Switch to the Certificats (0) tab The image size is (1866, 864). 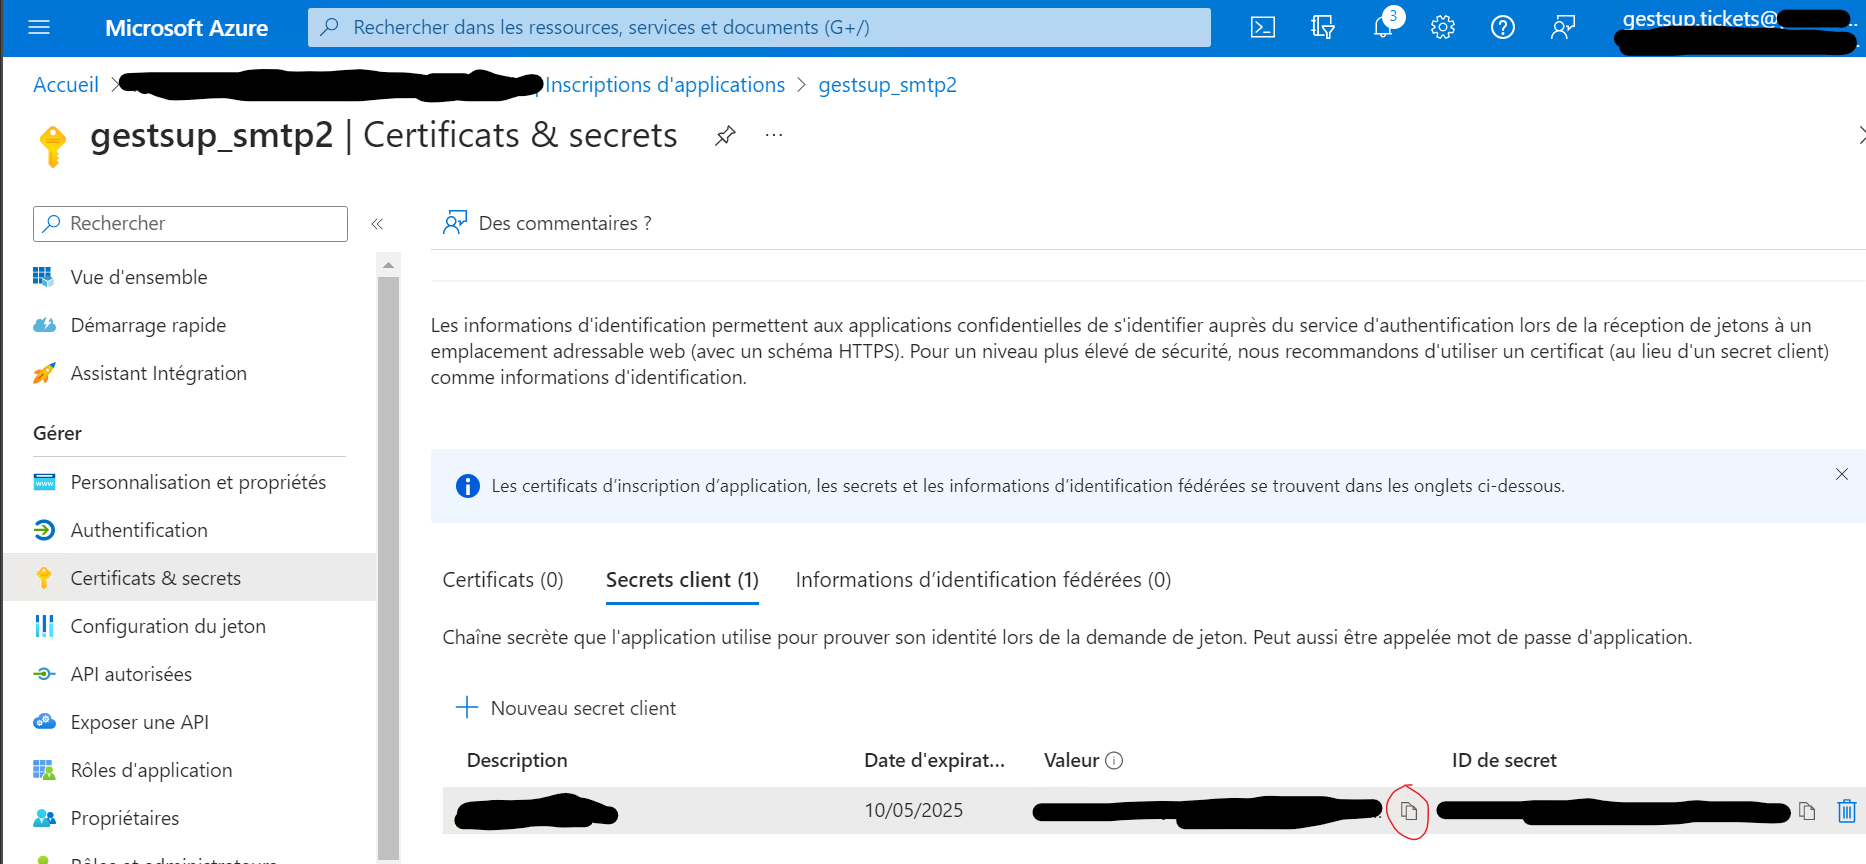[503, 580]
